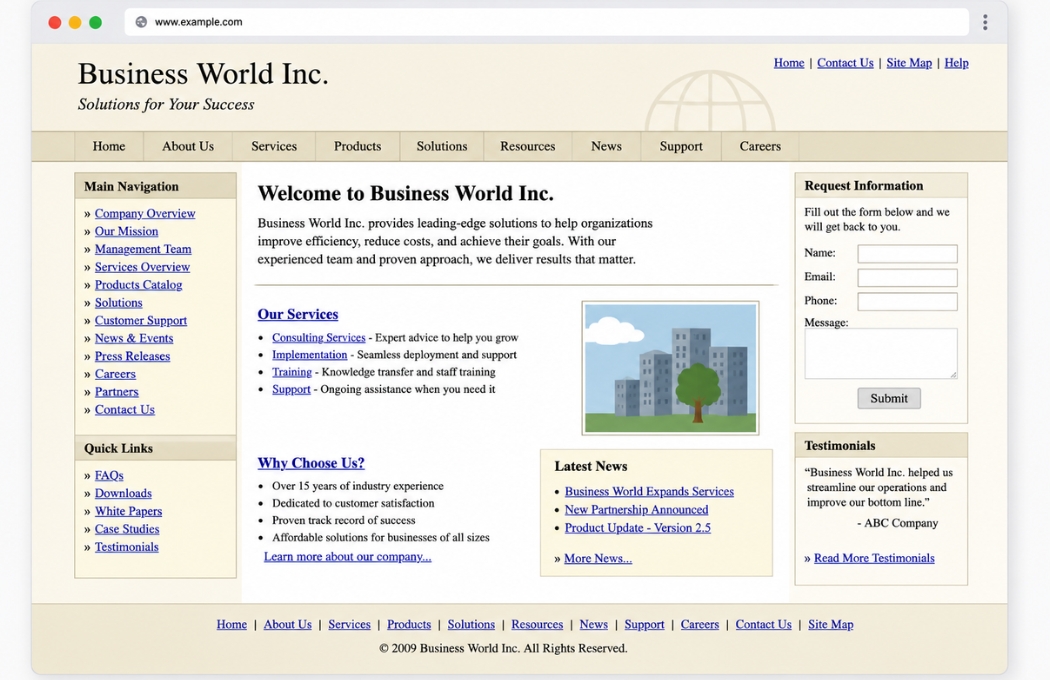Click the city buildings image

(670, 368)
